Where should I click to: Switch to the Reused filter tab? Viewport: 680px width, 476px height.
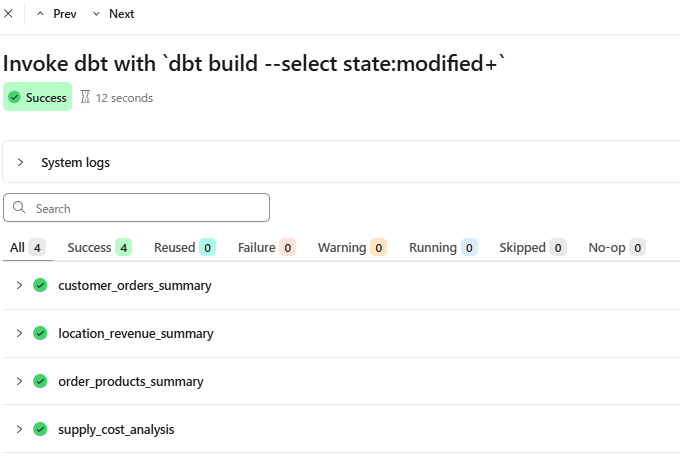point(184,247)
